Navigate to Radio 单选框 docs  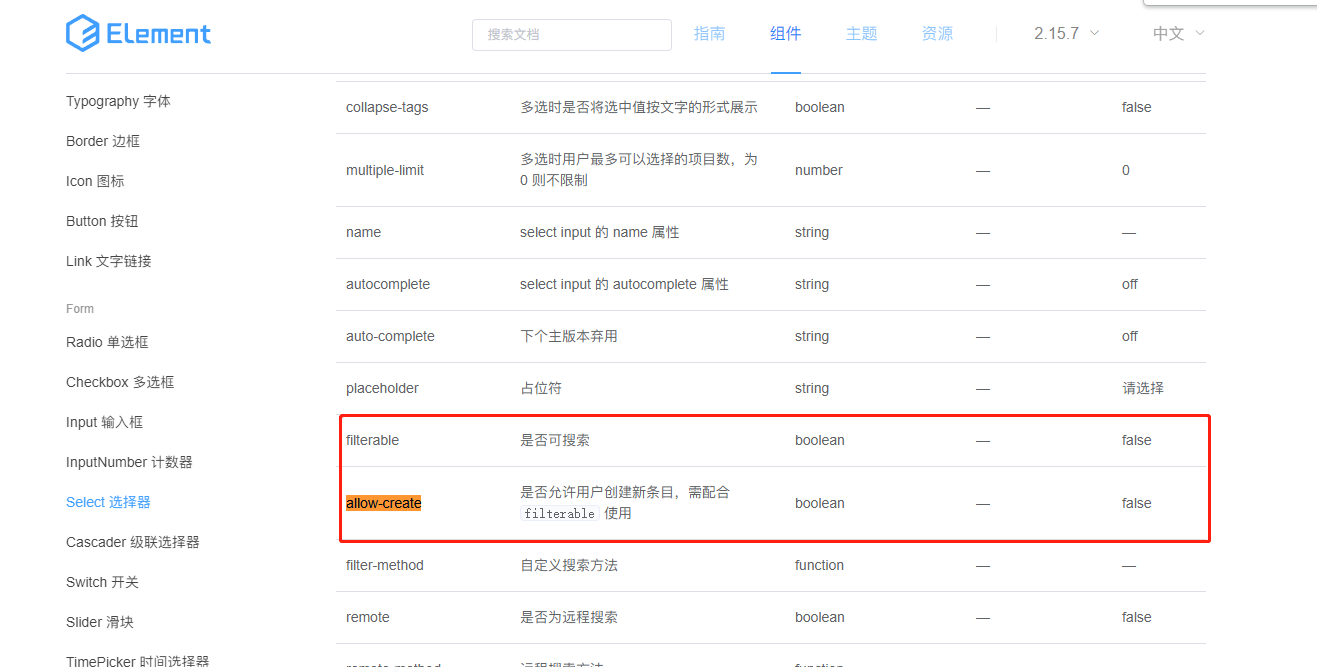107,341
